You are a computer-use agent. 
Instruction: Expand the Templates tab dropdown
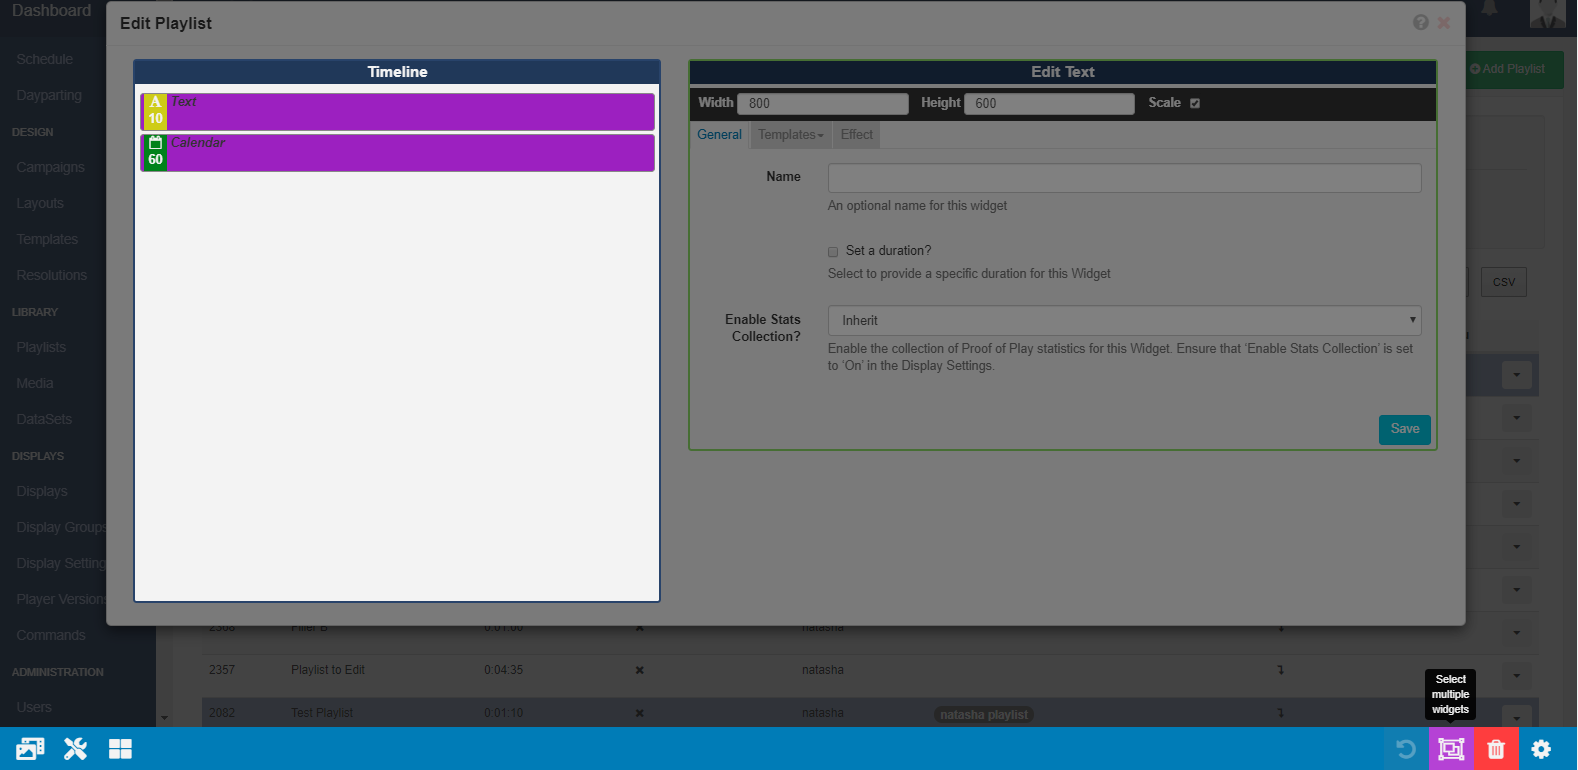[790, 135]
